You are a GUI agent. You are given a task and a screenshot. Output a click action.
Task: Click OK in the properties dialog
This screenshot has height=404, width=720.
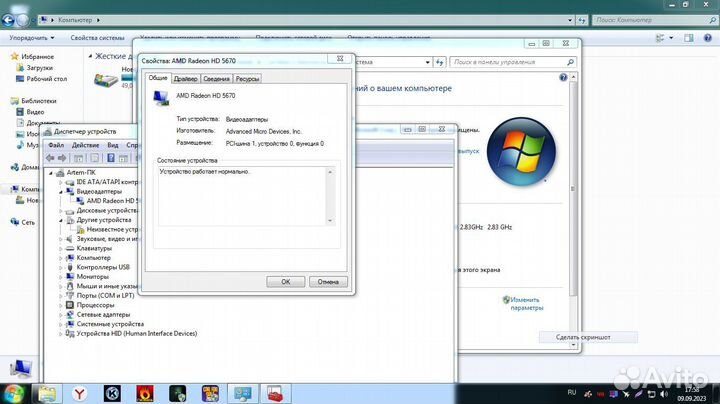pyautogui.click(x=286, y=281)
